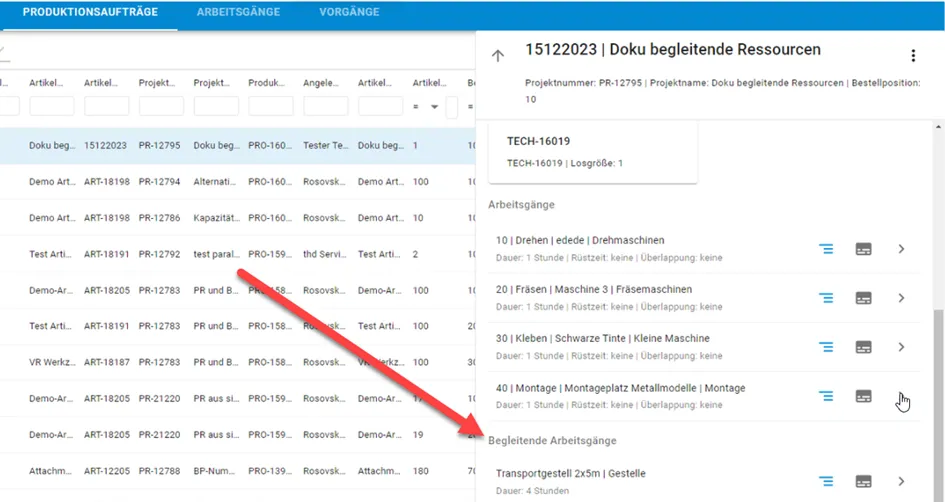Expand the Transportgestell 2x5m chevron

901,481
